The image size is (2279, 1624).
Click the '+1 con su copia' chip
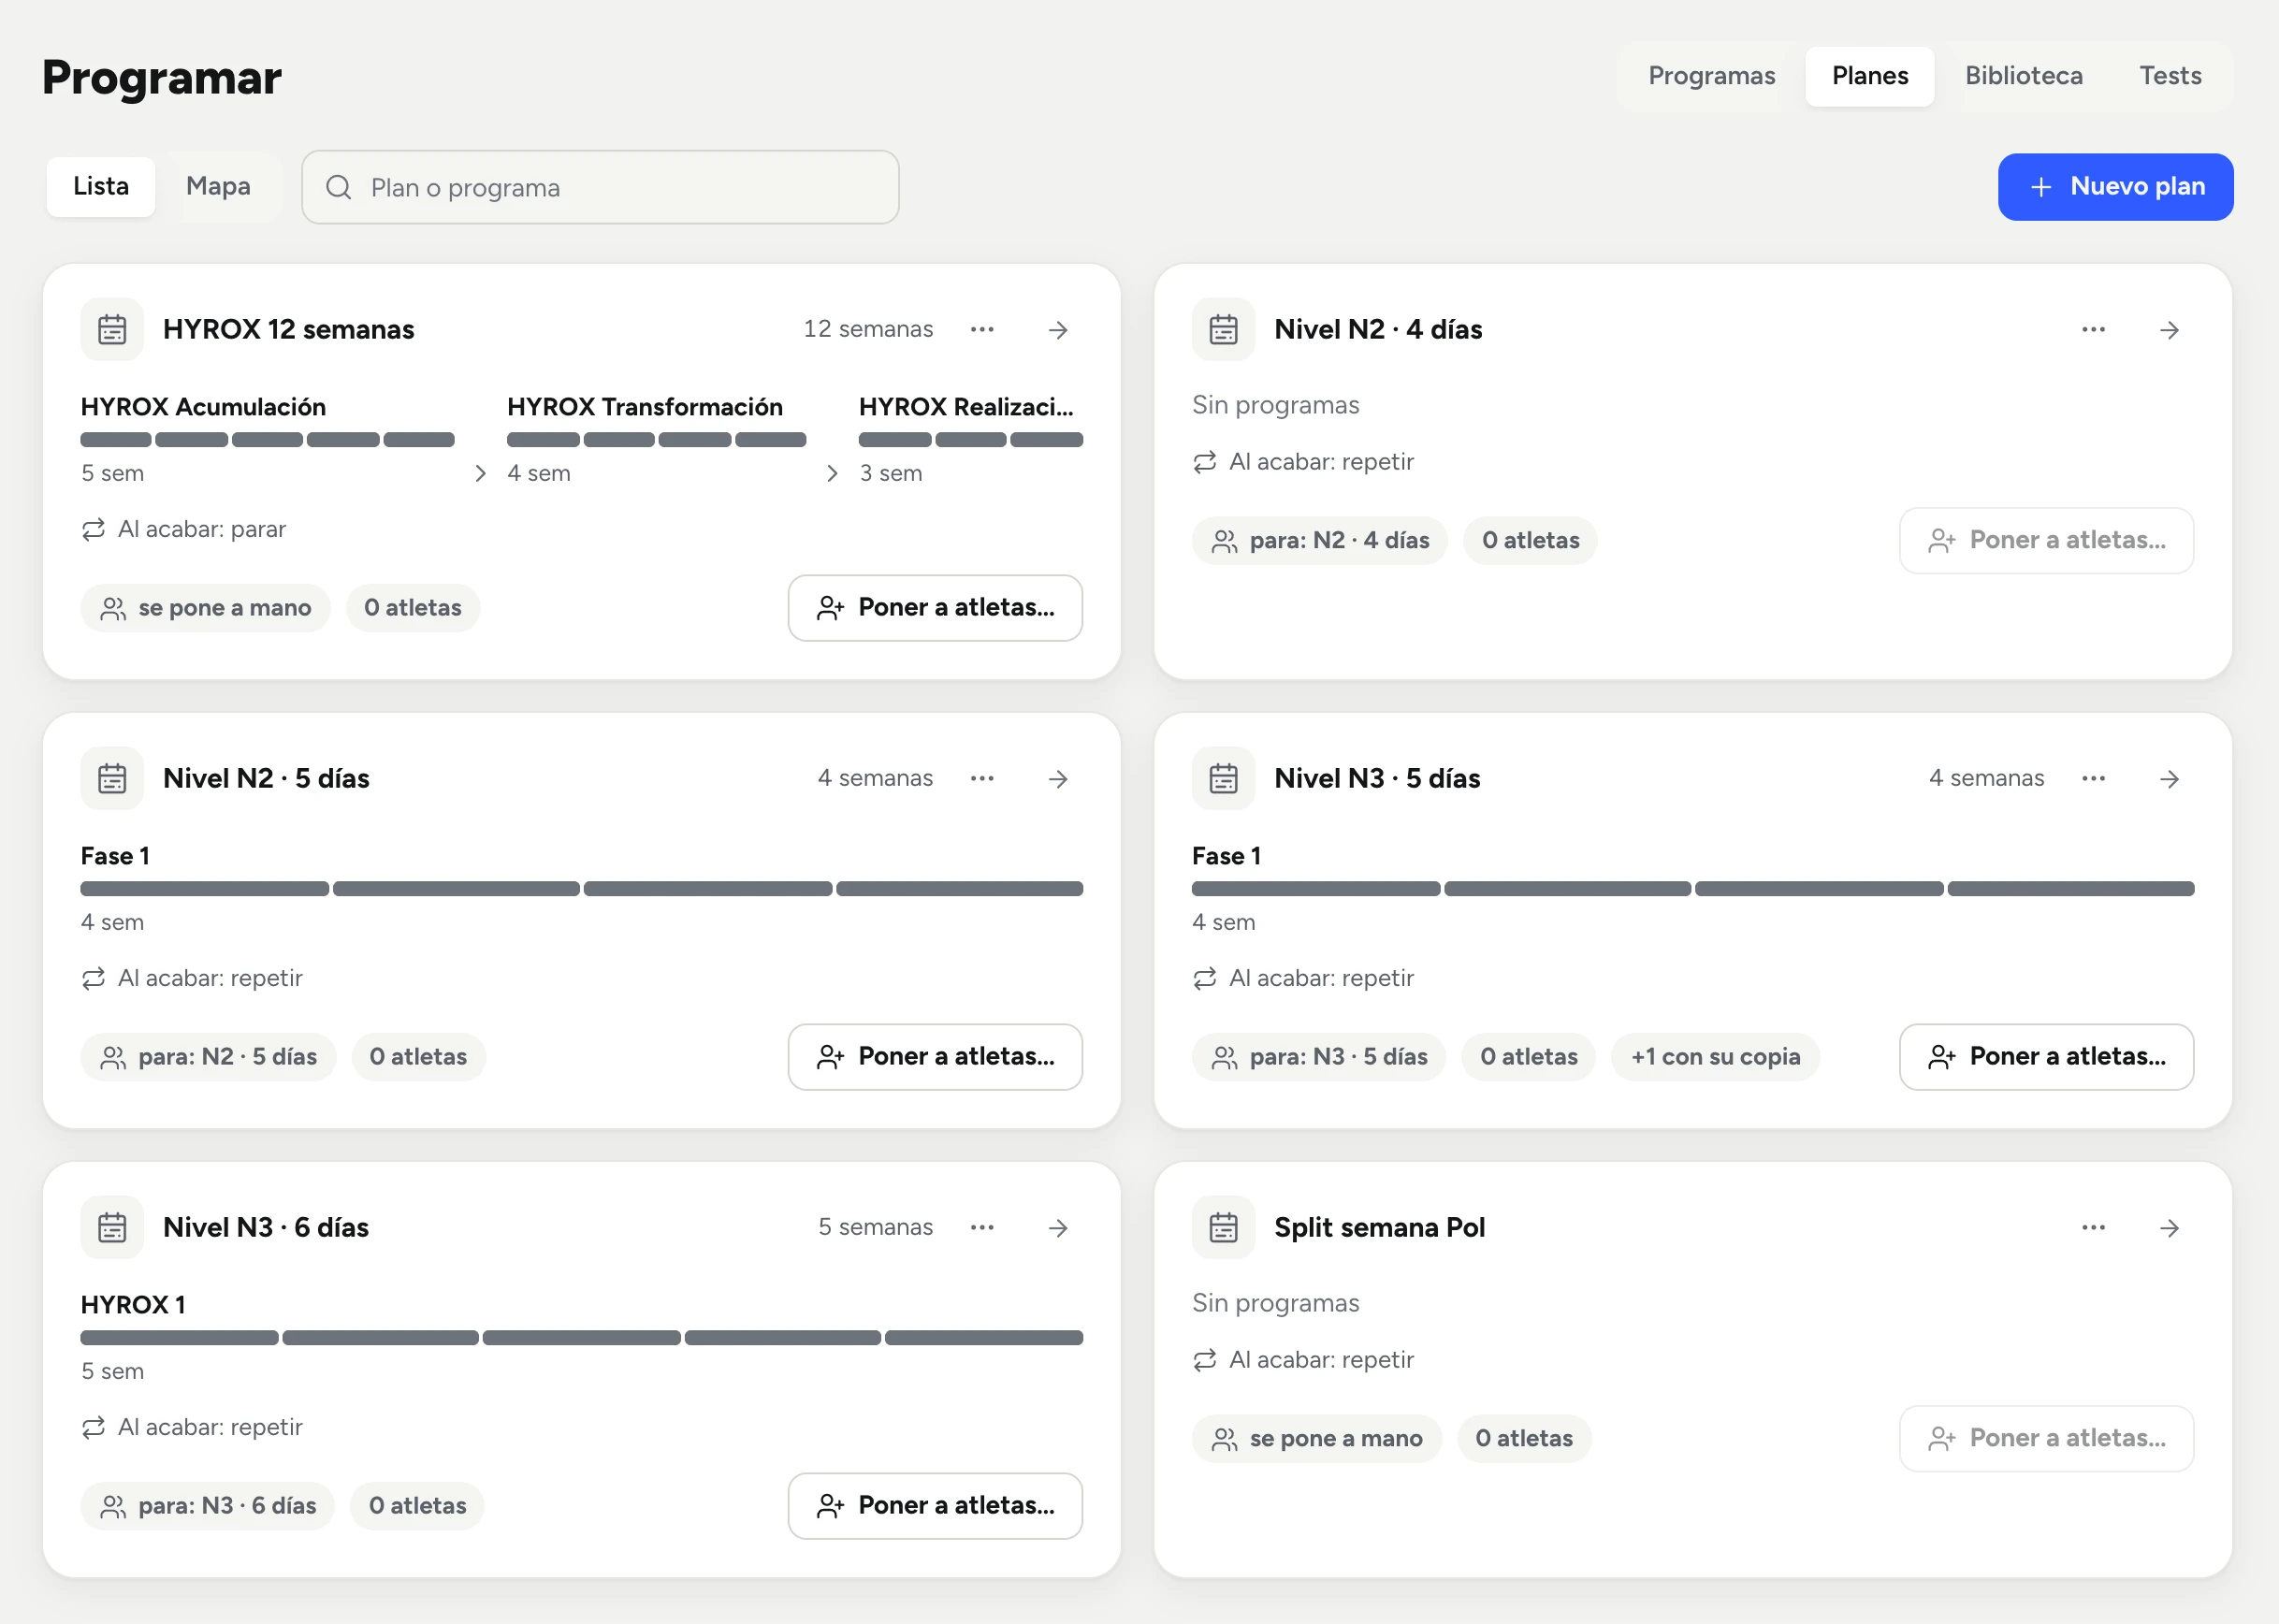tap(1715, 1057)
